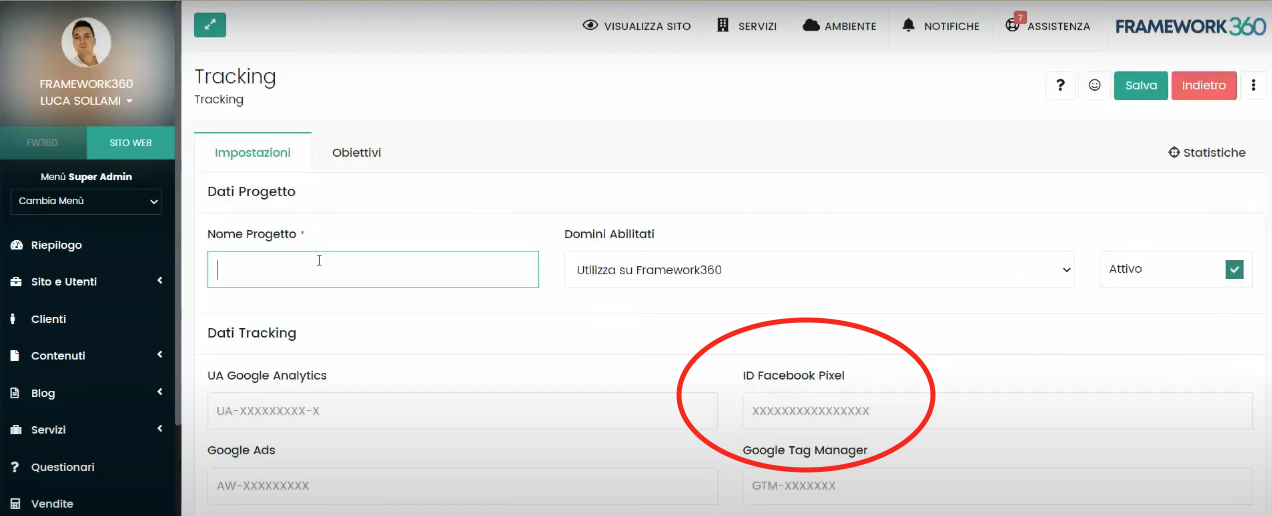Expand the sidebar Servizi submenu arrow
This screenshot has width=1272, height=516.
point(160,429)
